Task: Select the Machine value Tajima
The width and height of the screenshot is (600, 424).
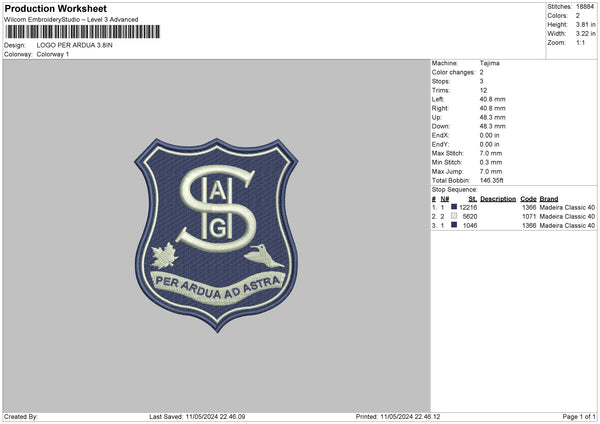Action: pyautogui.click(x=489, y=63)
